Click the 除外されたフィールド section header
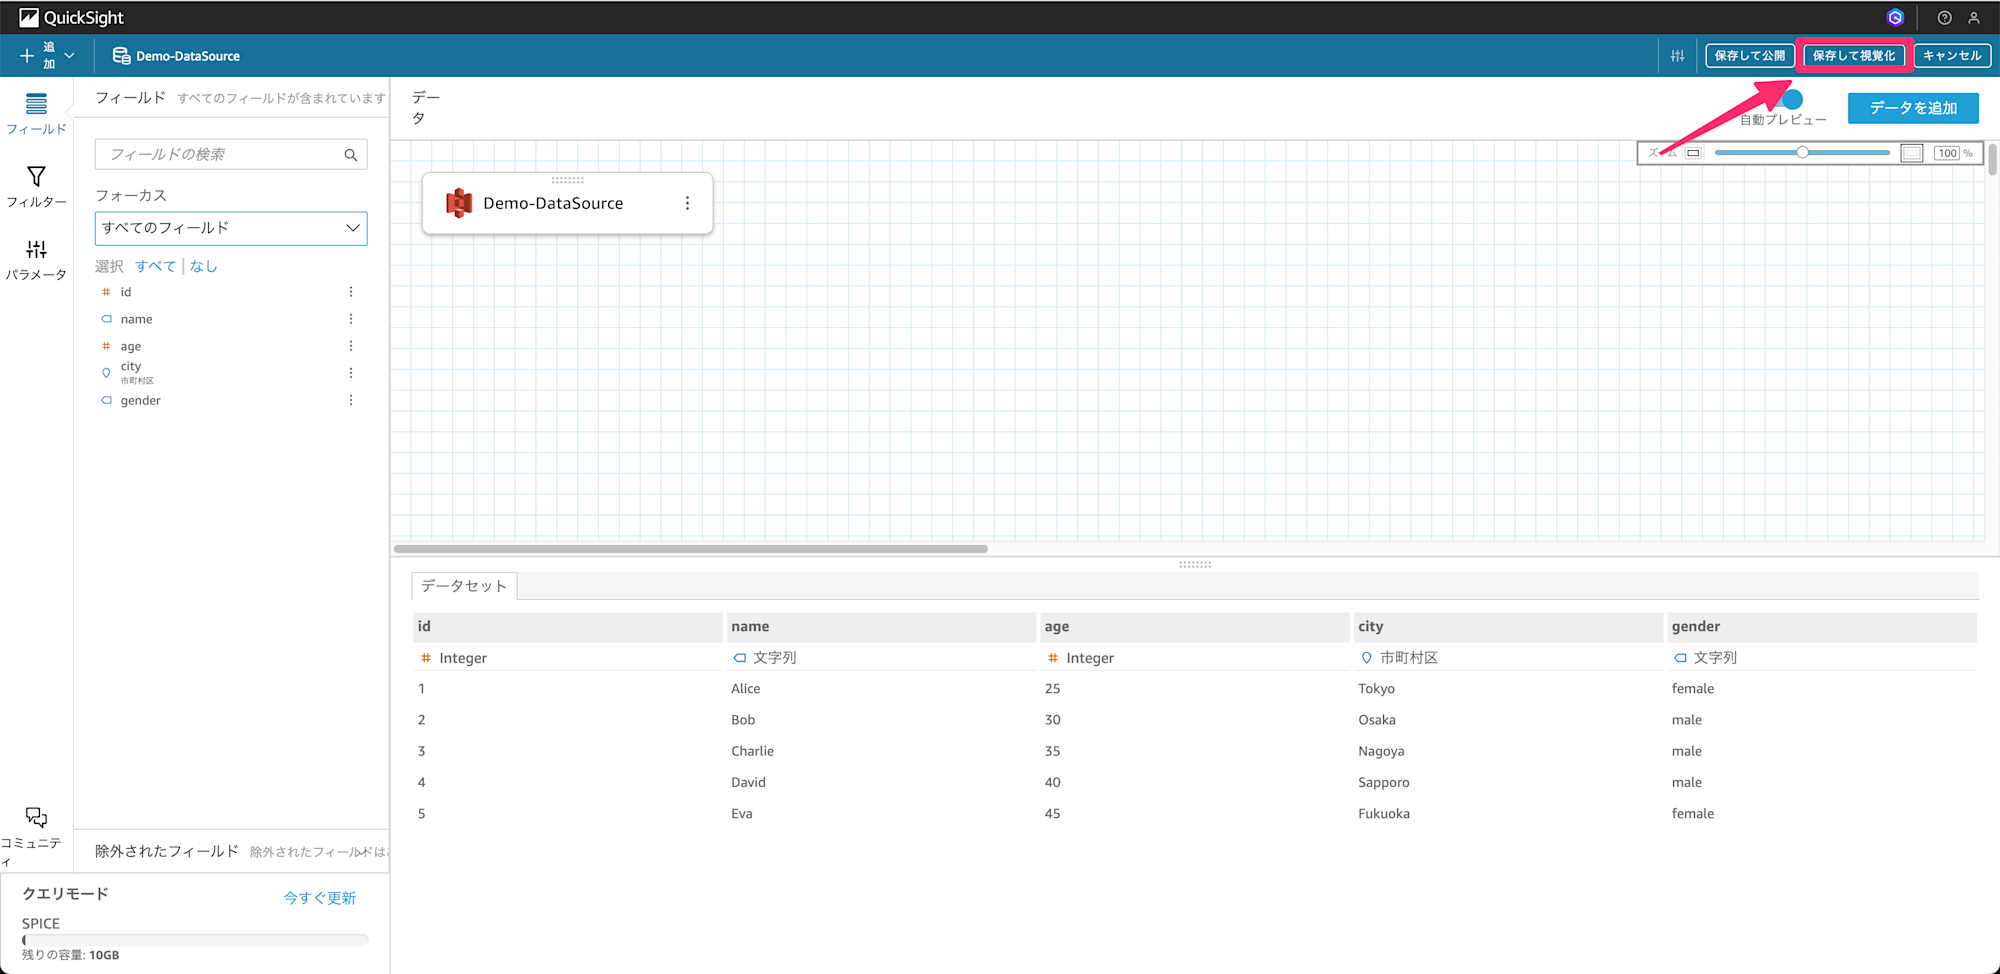 167,851
